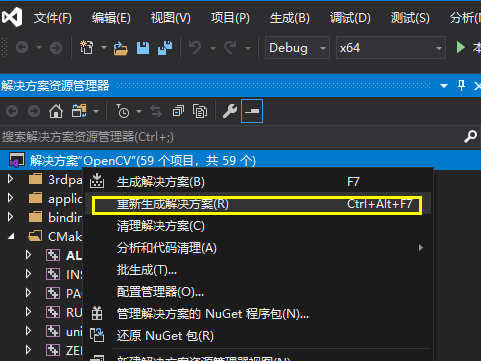481x361 pixels.
Task: Expand the ZE project node
Action: click(x=28, y=350)
